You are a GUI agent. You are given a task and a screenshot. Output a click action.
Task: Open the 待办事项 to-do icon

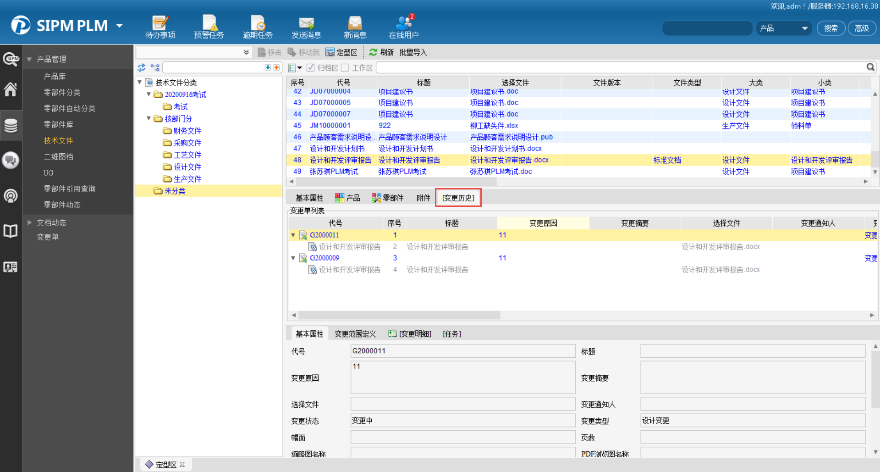click(159, 22)
